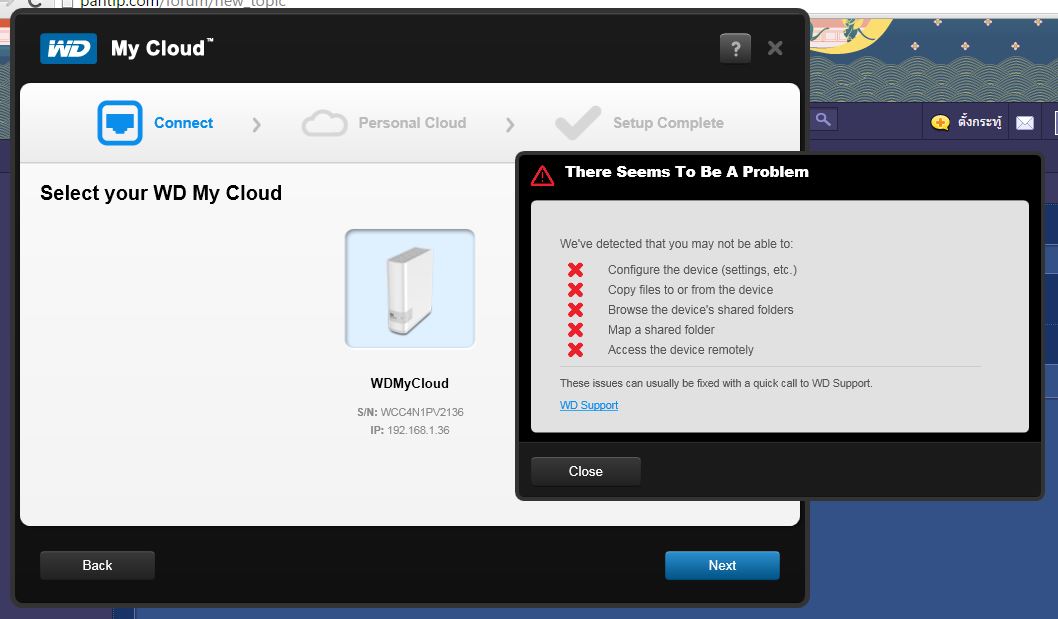Click the Personal Cloud cloud icon
The width and height of the screenshot is (1058, 619).
pos(325,124)
